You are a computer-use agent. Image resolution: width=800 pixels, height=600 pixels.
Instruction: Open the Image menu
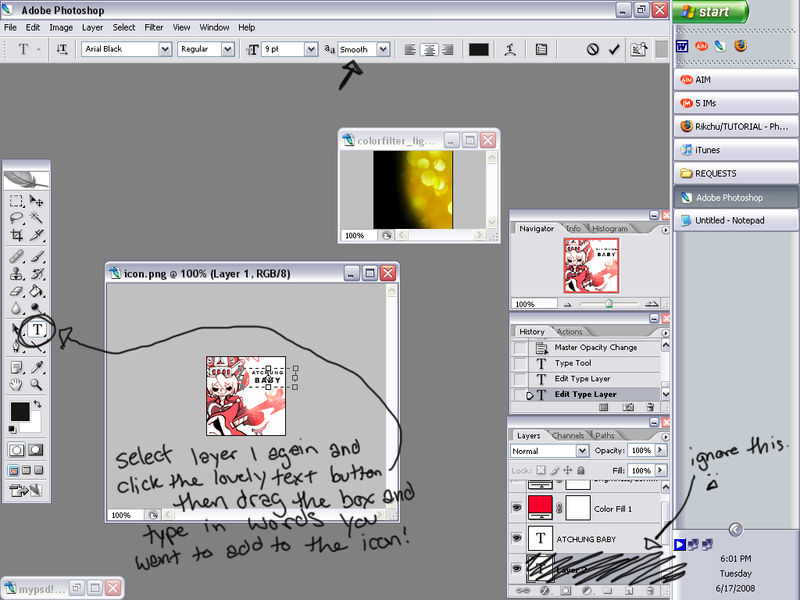[61, 28]
